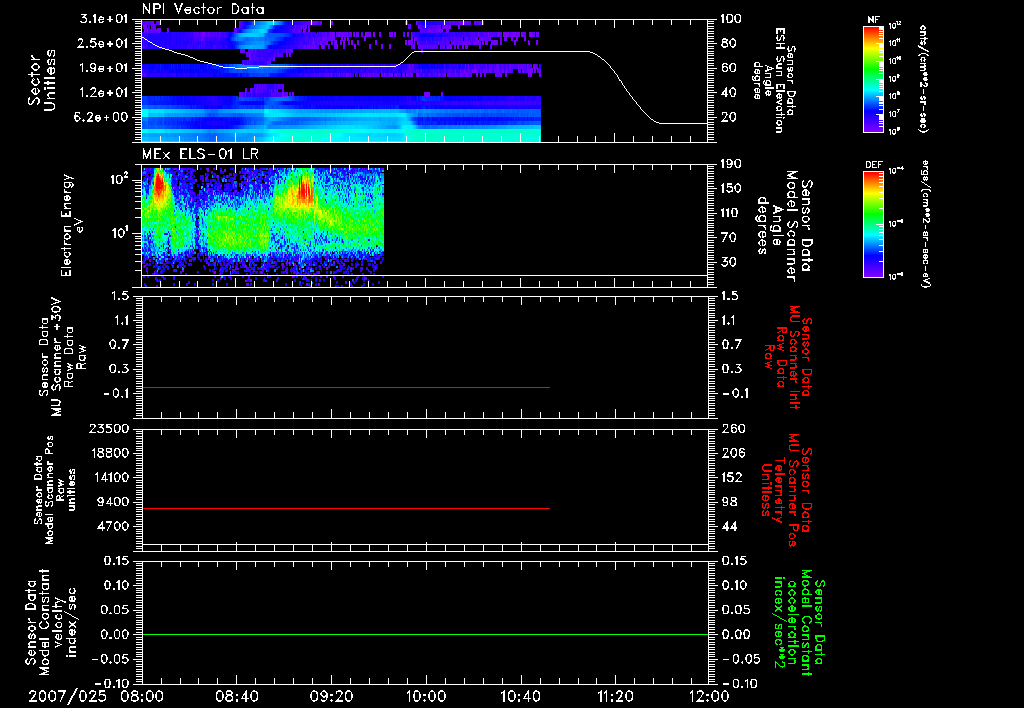Image resolution: width=1024 pixels, height=708 pixels.
Task: Click the Model Scanner Angle degrees axis title
Action: [x=784, y=226]
